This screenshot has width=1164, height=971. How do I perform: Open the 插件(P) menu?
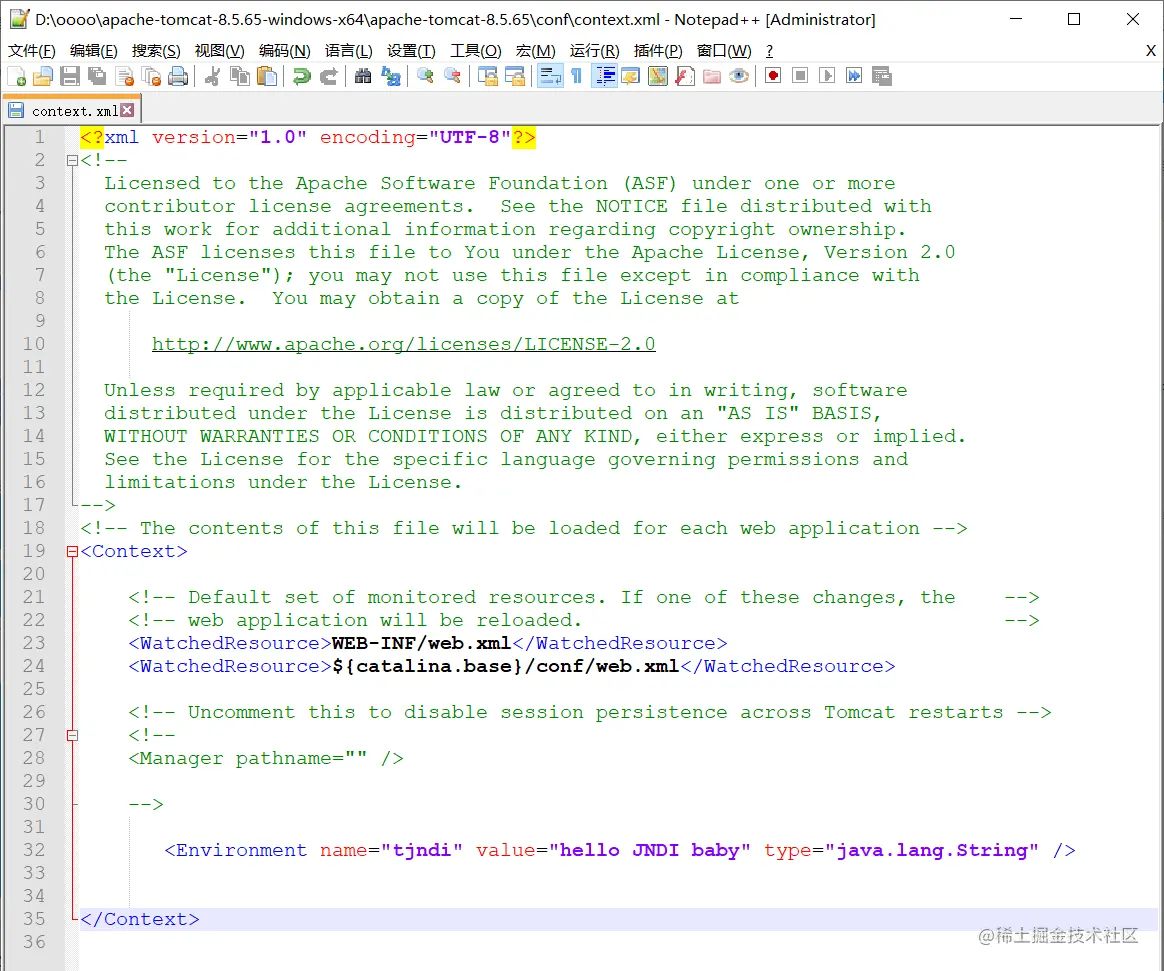click(658, 50)
